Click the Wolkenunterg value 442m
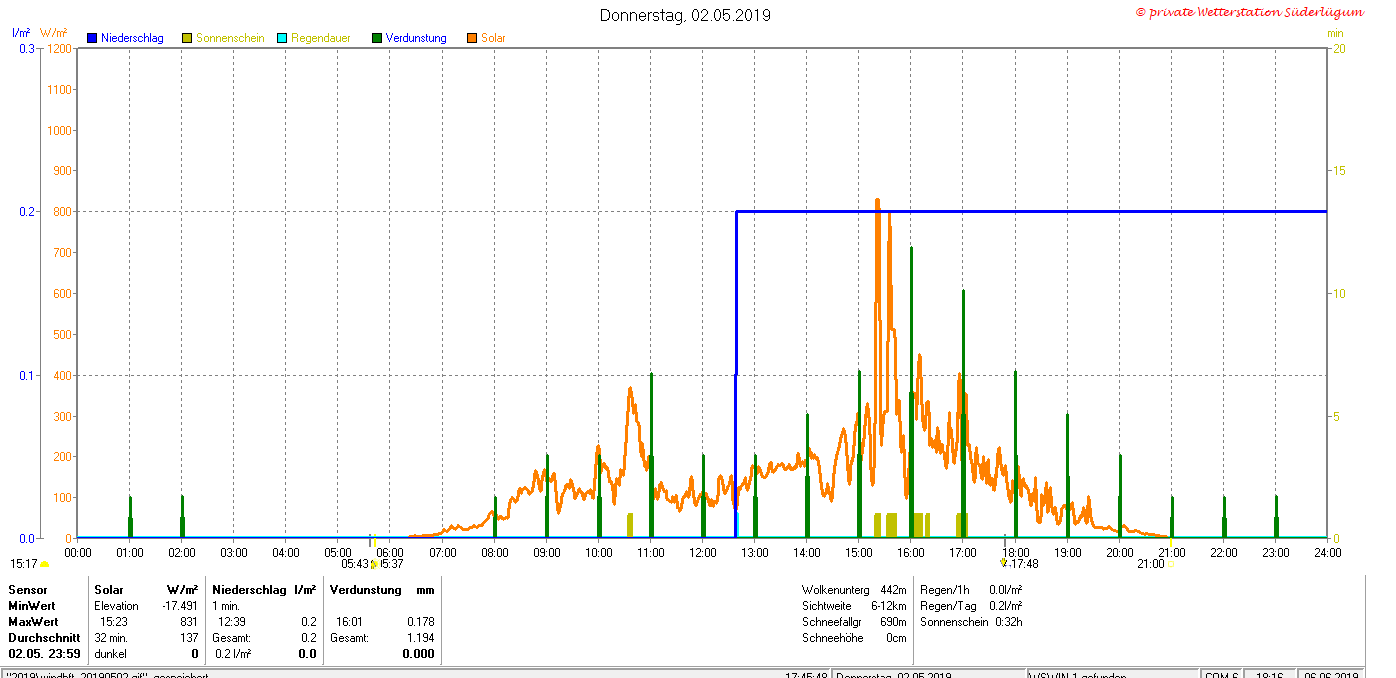This screenshot has height=678, width=1396. pyautogui.click(x=893, y=590)
